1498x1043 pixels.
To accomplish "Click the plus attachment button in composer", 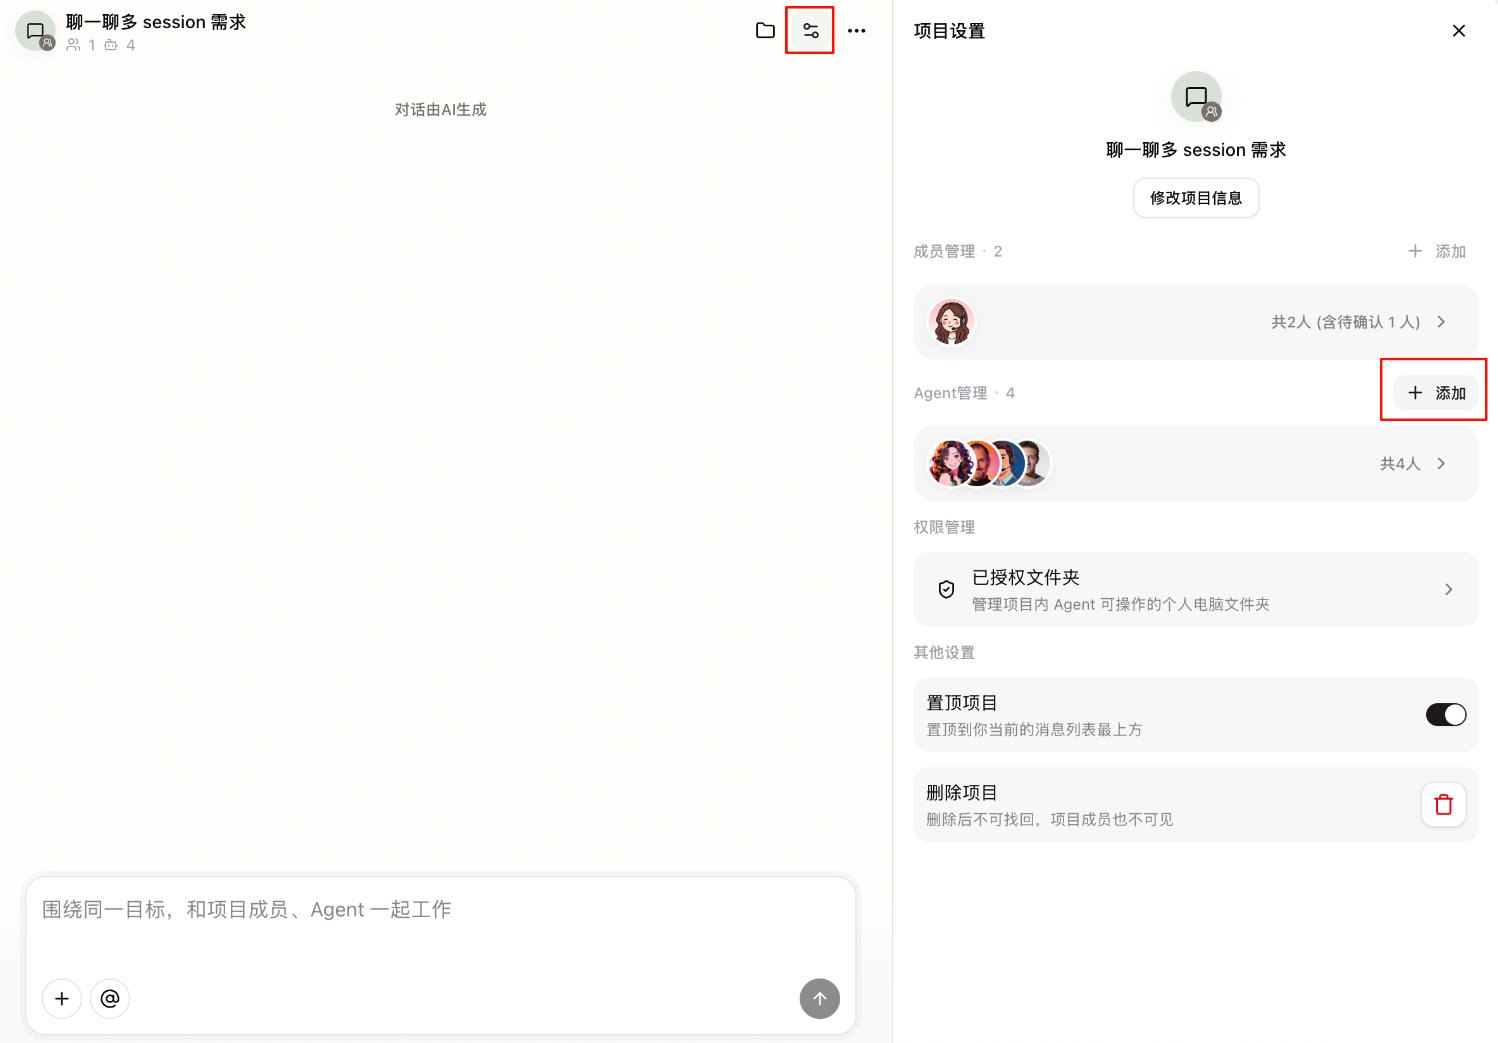I will click(x=62, y=998).
